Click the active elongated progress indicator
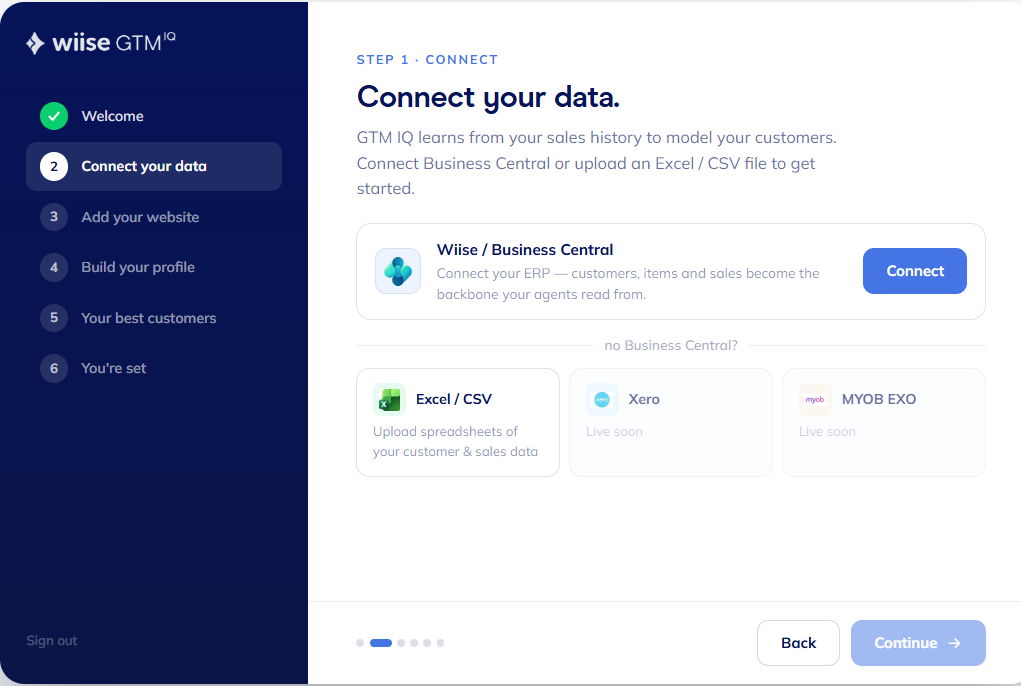Screen dimensions: 1021x686 [381, 643]
